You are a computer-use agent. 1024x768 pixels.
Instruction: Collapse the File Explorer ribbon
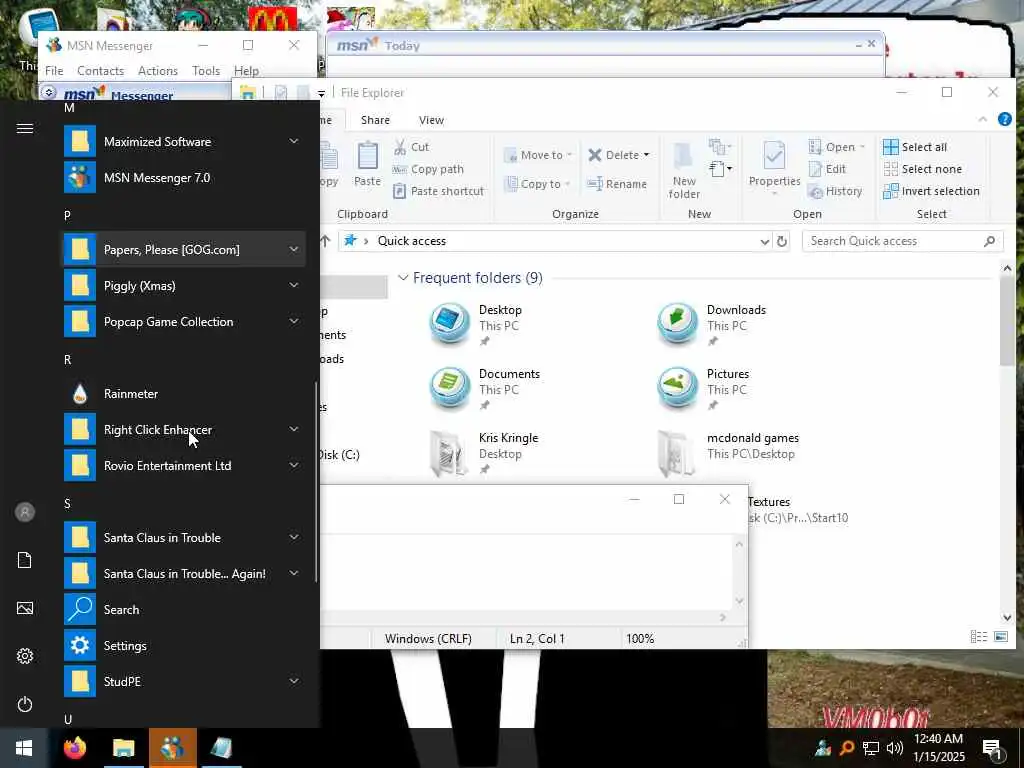982,119
